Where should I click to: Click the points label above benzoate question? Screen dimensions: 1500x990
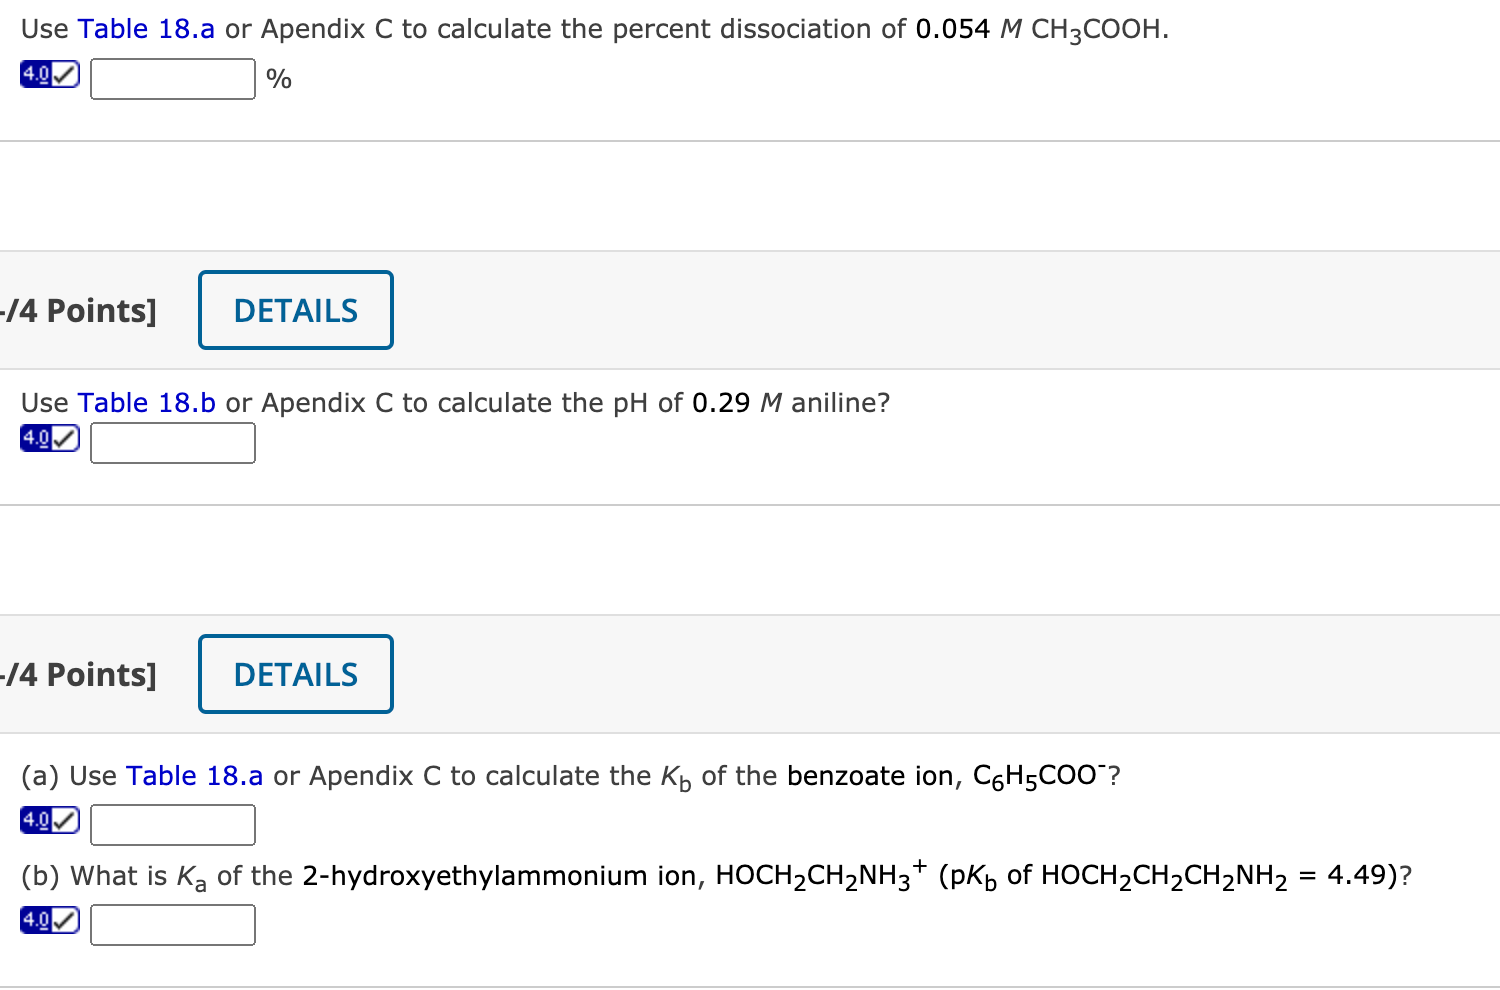[x=80, y=675]
